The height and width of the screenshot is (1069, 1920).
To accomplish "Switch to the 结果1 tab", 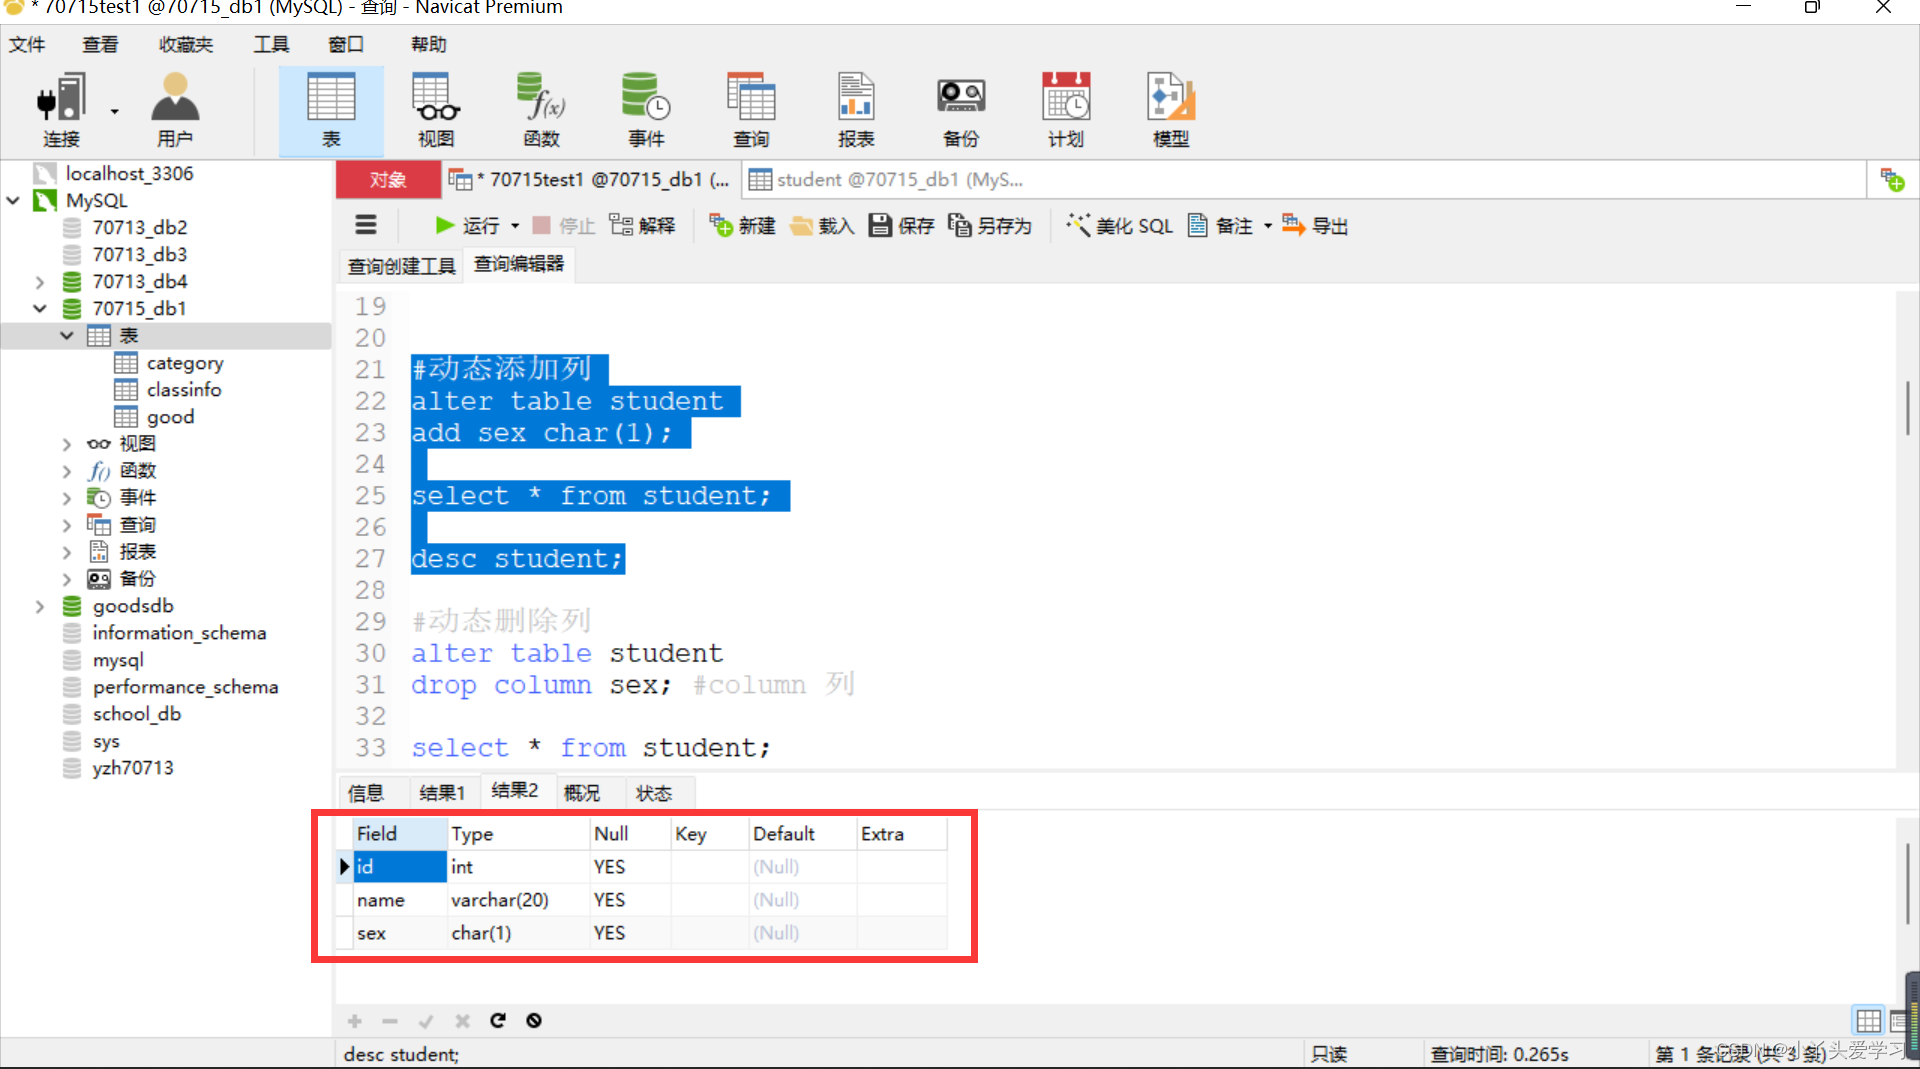I will point(442,793).
